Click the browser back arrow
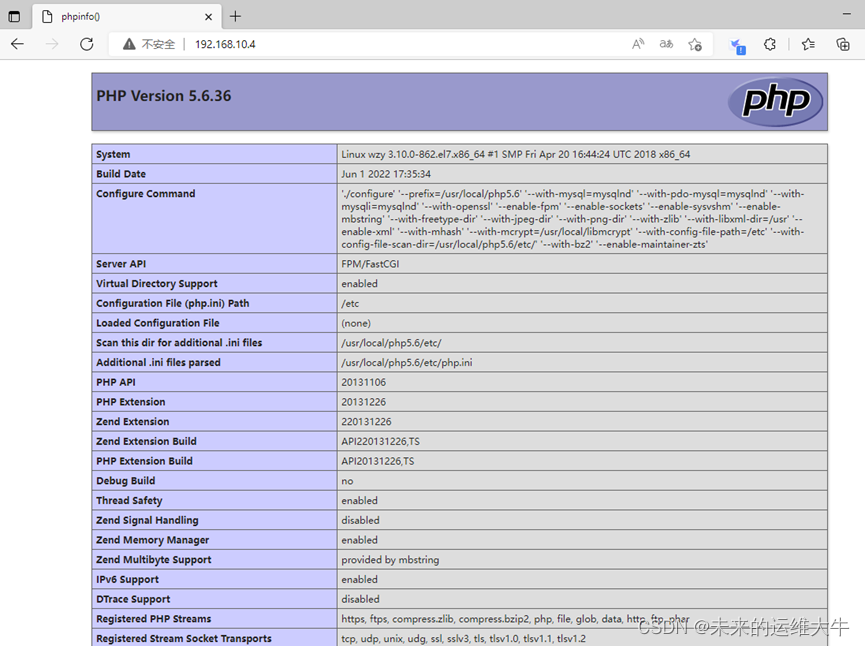Viewport: 865px width, 646px height. [18, 44]
